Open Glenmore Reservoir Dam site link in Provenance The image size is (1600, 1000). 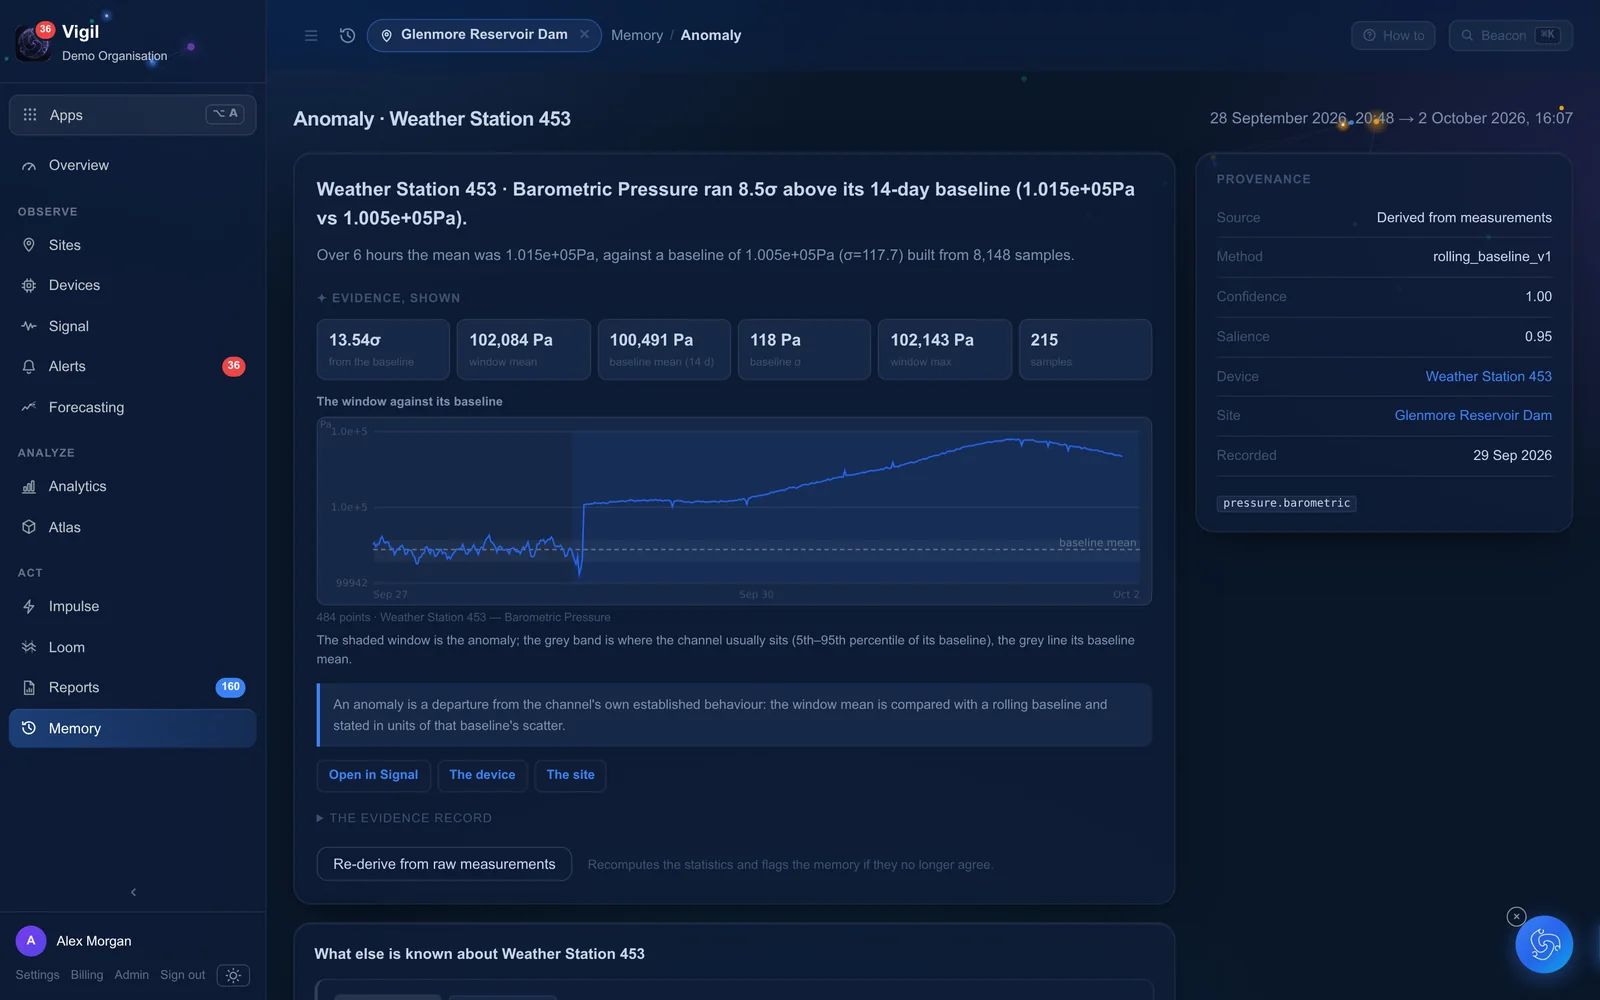pyautogui.click(x=1473, y=415)
